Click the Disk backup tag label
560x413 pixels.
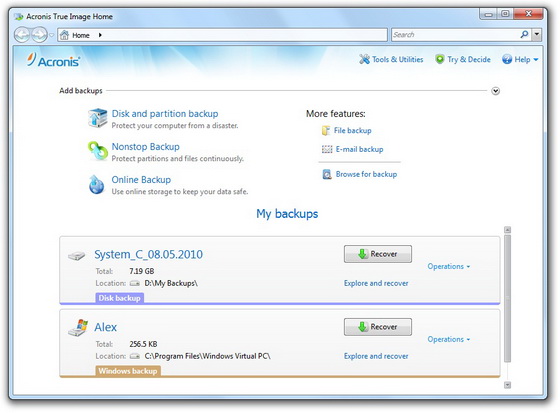pyautogui.click(x=119, y=298)
